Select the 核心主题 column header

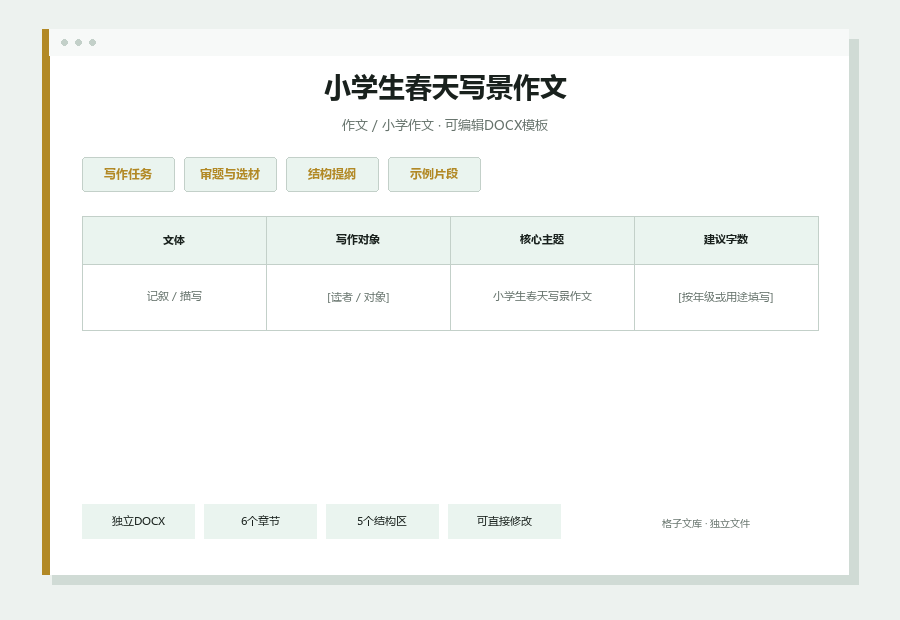click(x=542, y=241)
